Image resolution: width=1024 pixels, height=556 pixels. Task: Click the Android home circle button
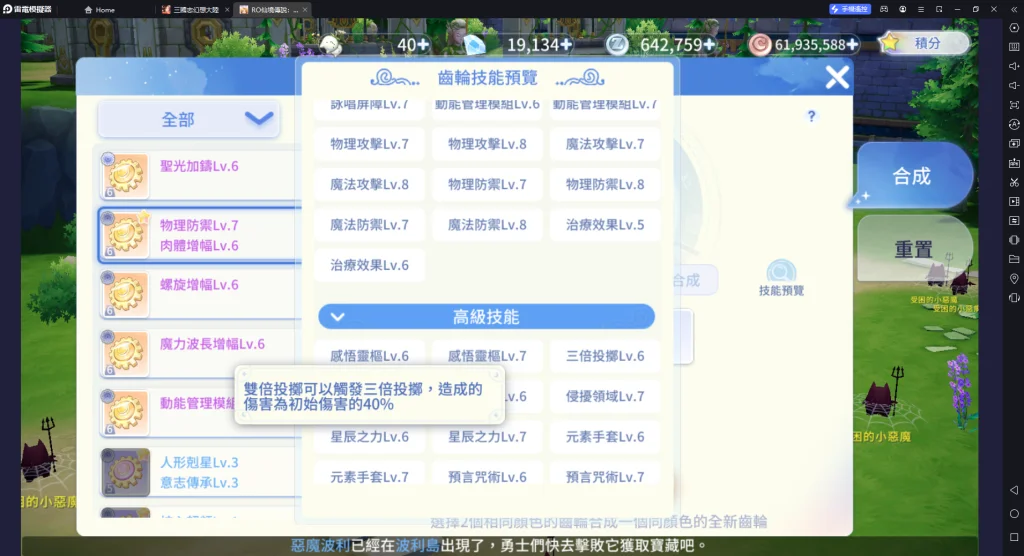tap(1014, 514)
